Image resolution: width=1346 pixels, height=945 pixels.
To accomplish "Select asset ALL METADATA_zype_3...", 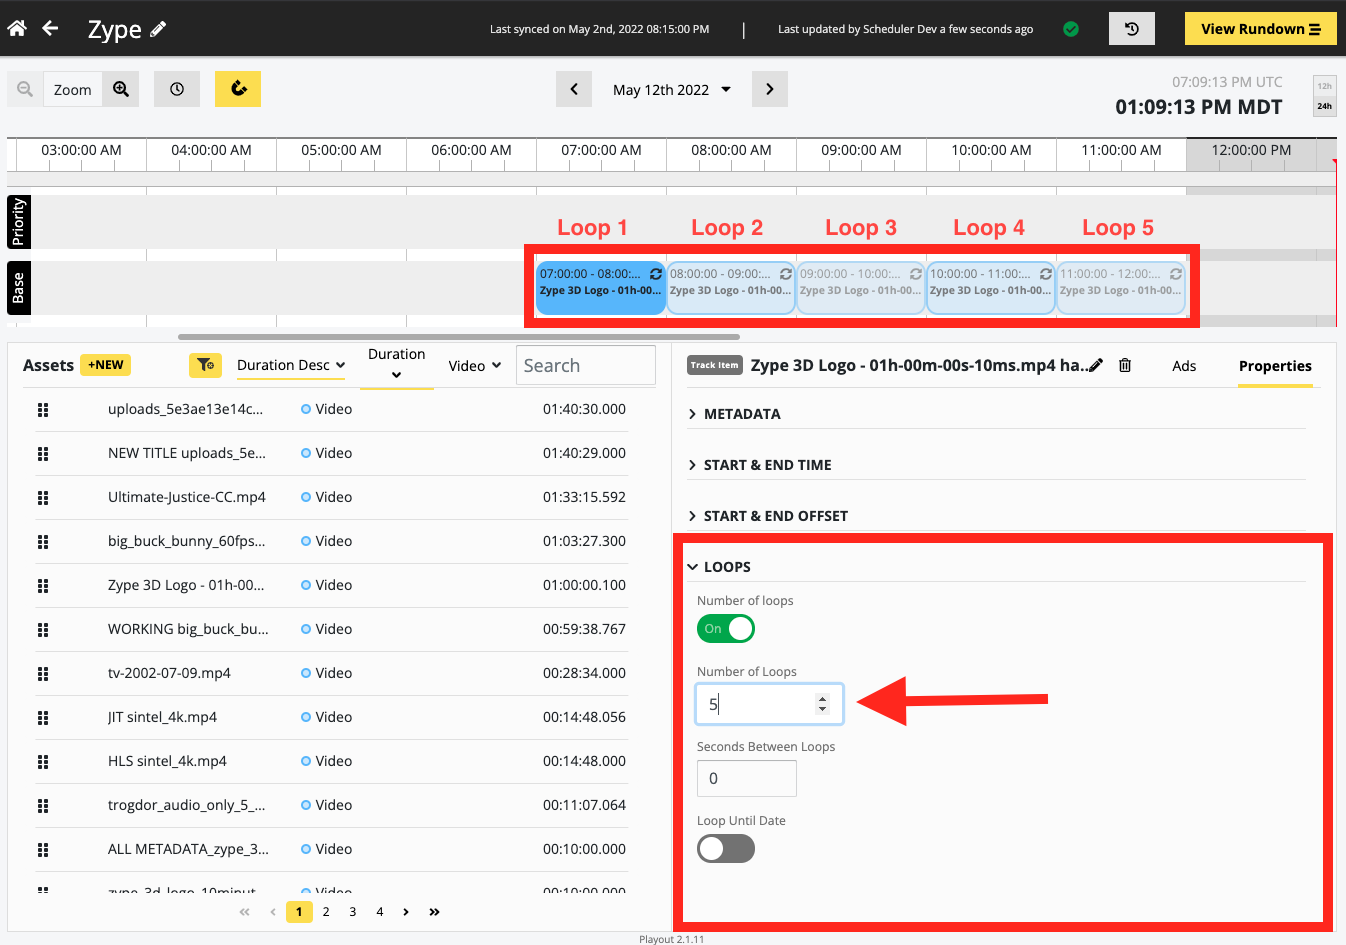I will 330,849.
